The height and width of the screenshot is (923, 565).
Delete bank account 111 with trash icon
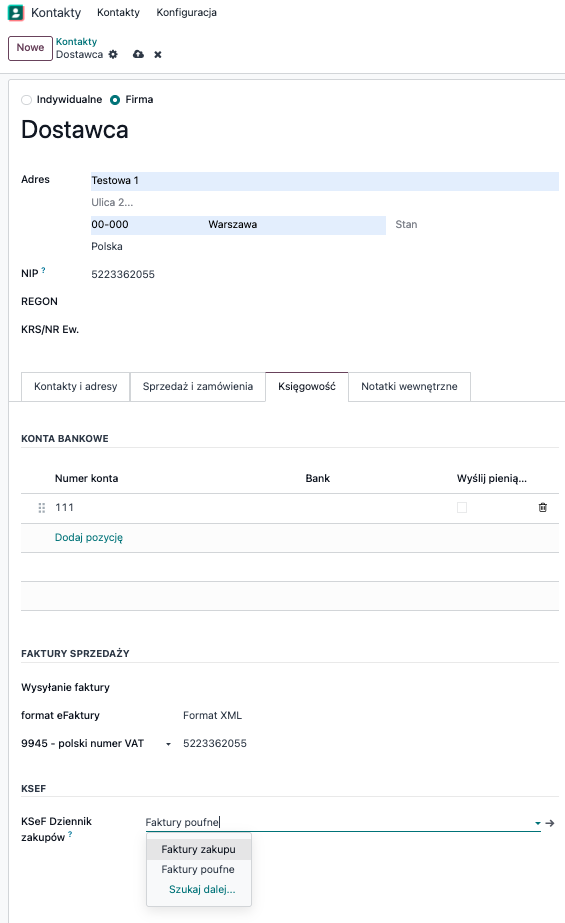(543, 507)
